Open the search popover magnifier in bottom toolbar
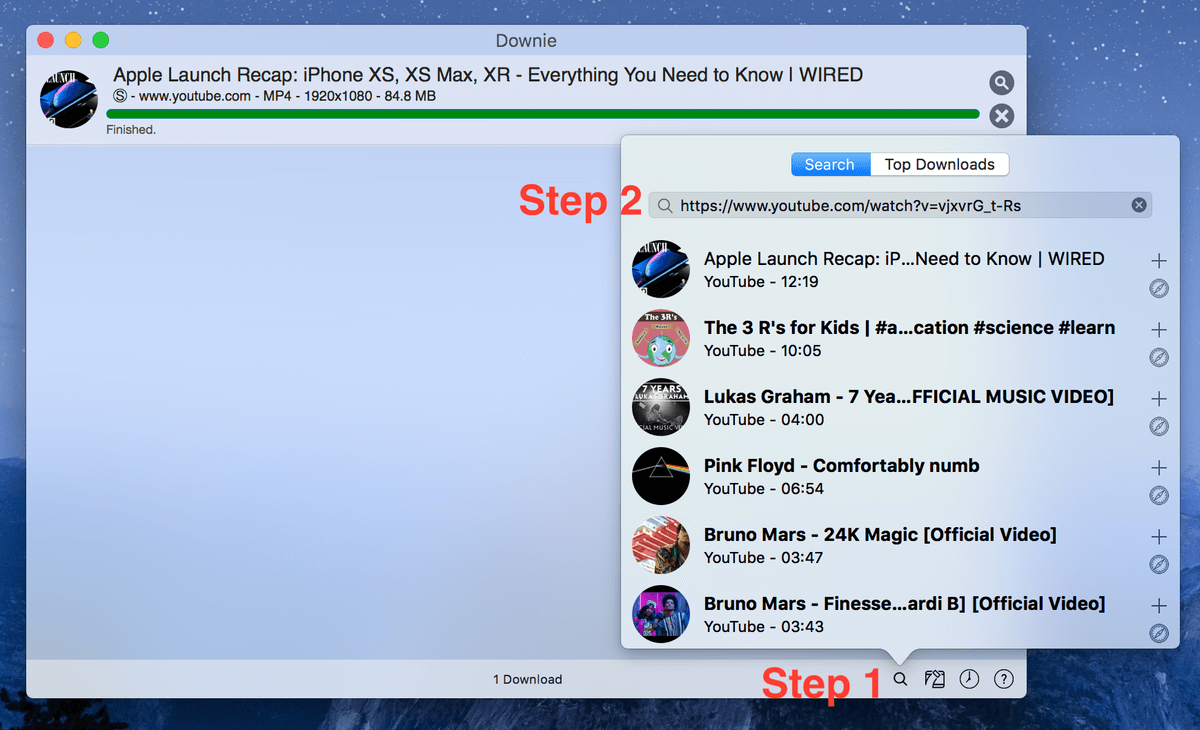 click(x=900, y=679)
